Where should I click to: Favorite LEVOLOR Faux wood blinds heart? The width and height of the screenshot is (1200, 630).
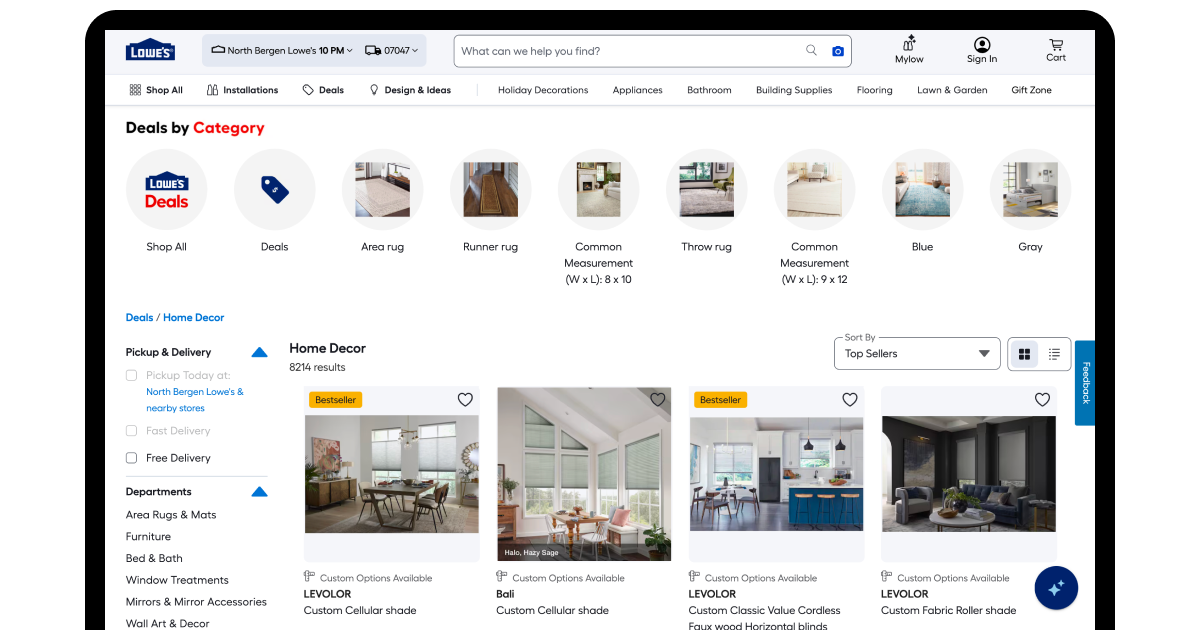click(850, 399)
